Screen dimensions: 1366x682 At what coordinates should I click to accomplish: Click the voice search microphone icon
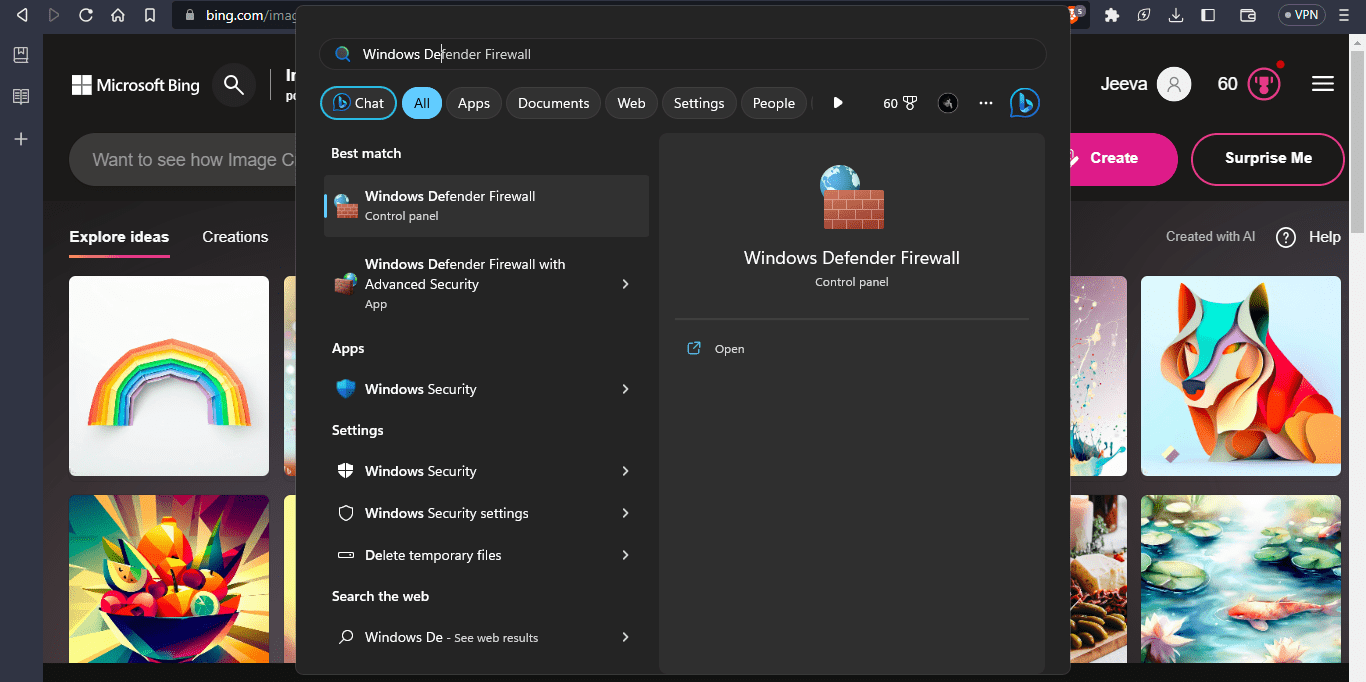[x=947, y=103]
